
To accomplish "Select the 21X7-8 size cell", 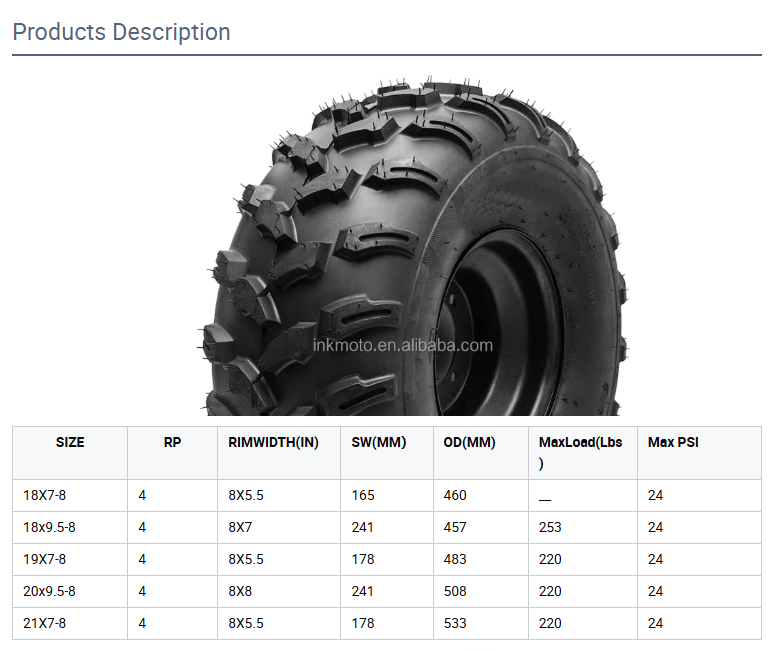I will point(45,623).
